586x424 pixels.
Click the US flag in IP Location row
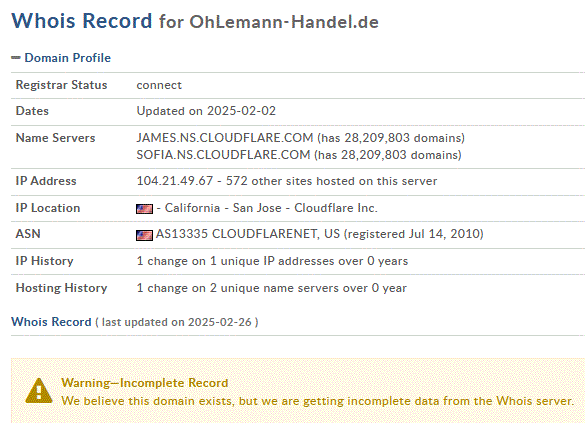pos(144,209)
